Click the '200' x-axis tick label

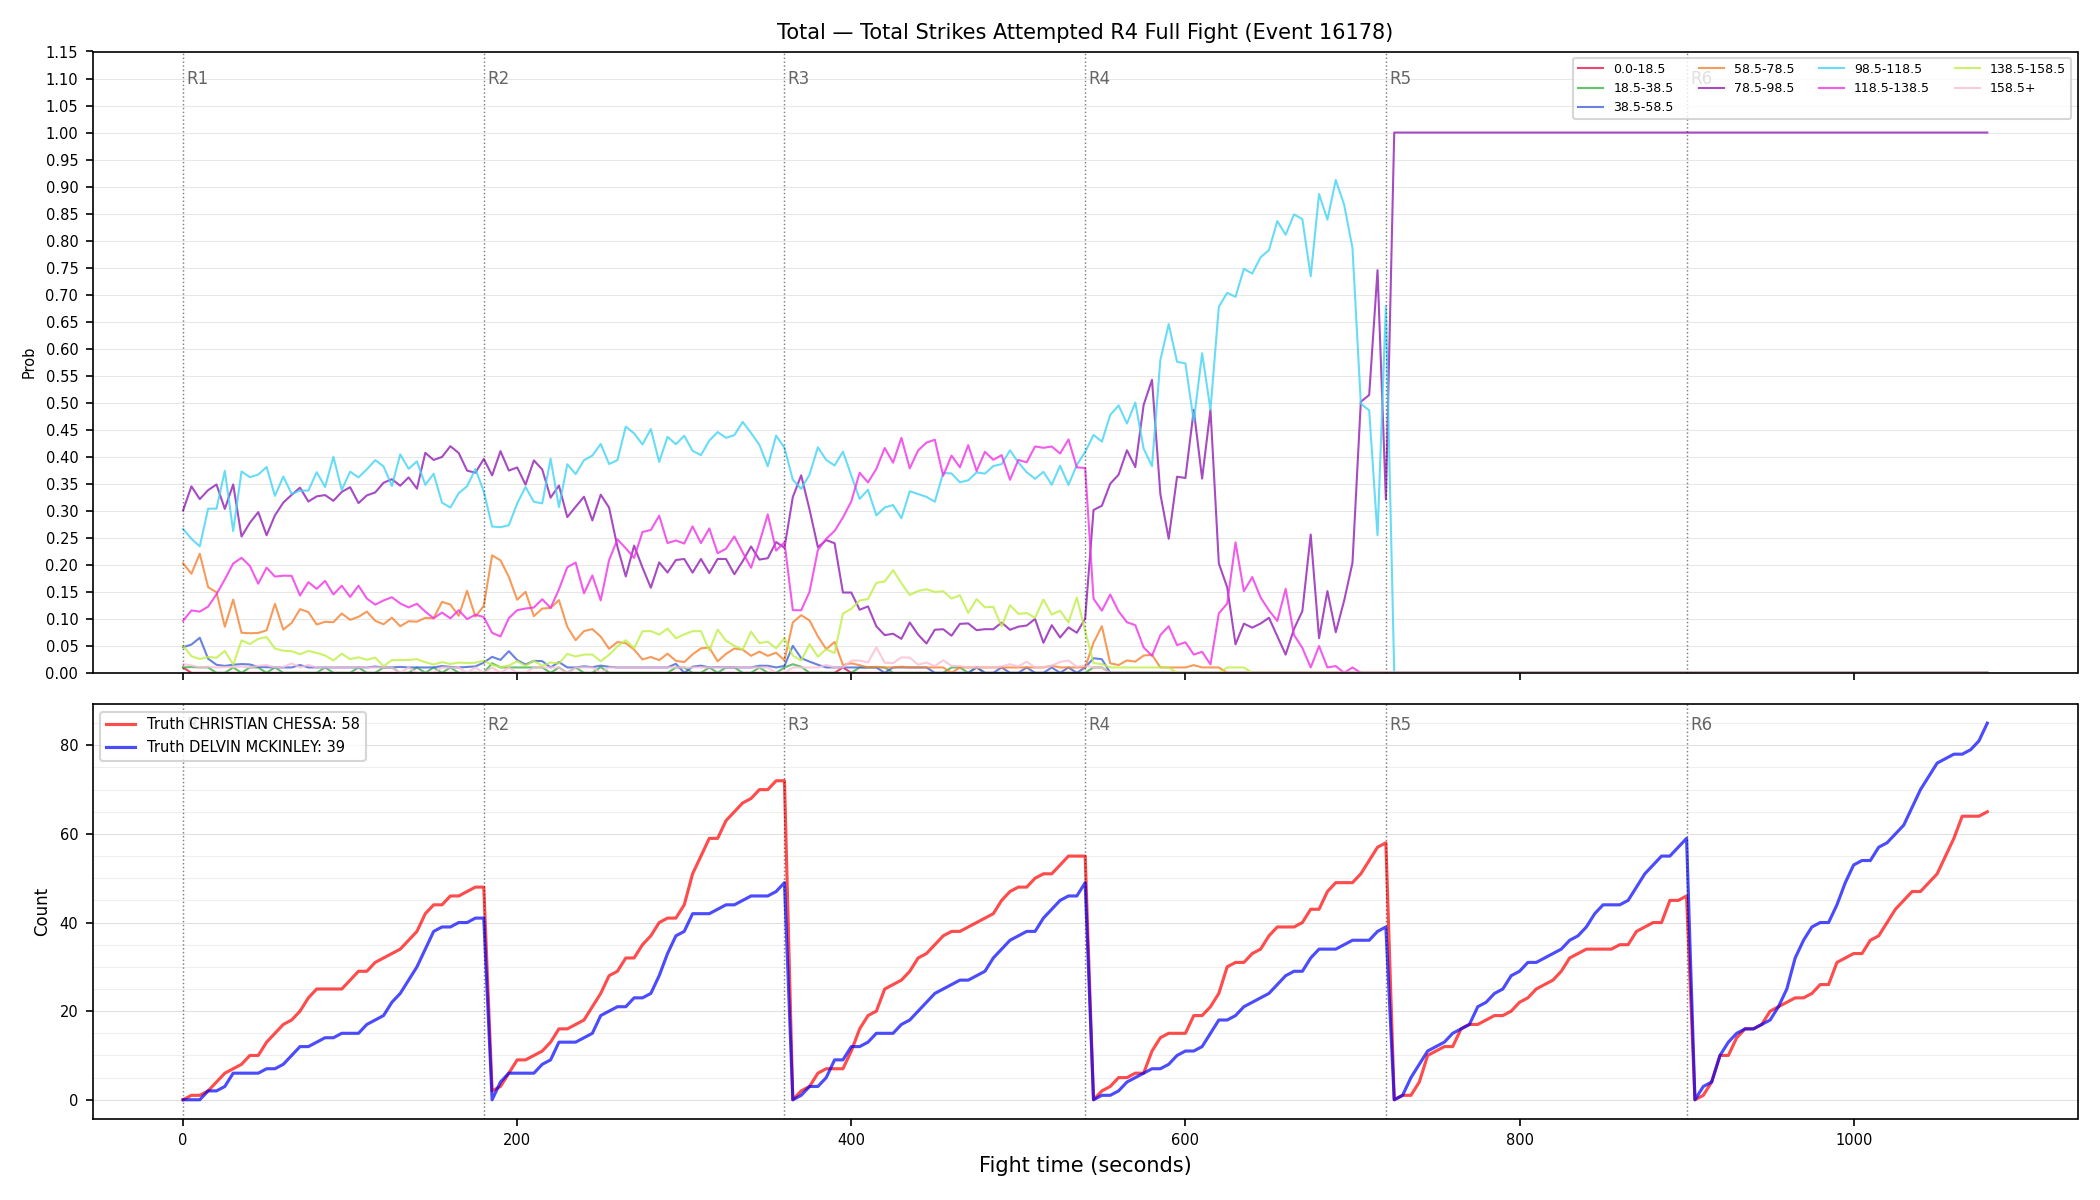(516, 1139)
